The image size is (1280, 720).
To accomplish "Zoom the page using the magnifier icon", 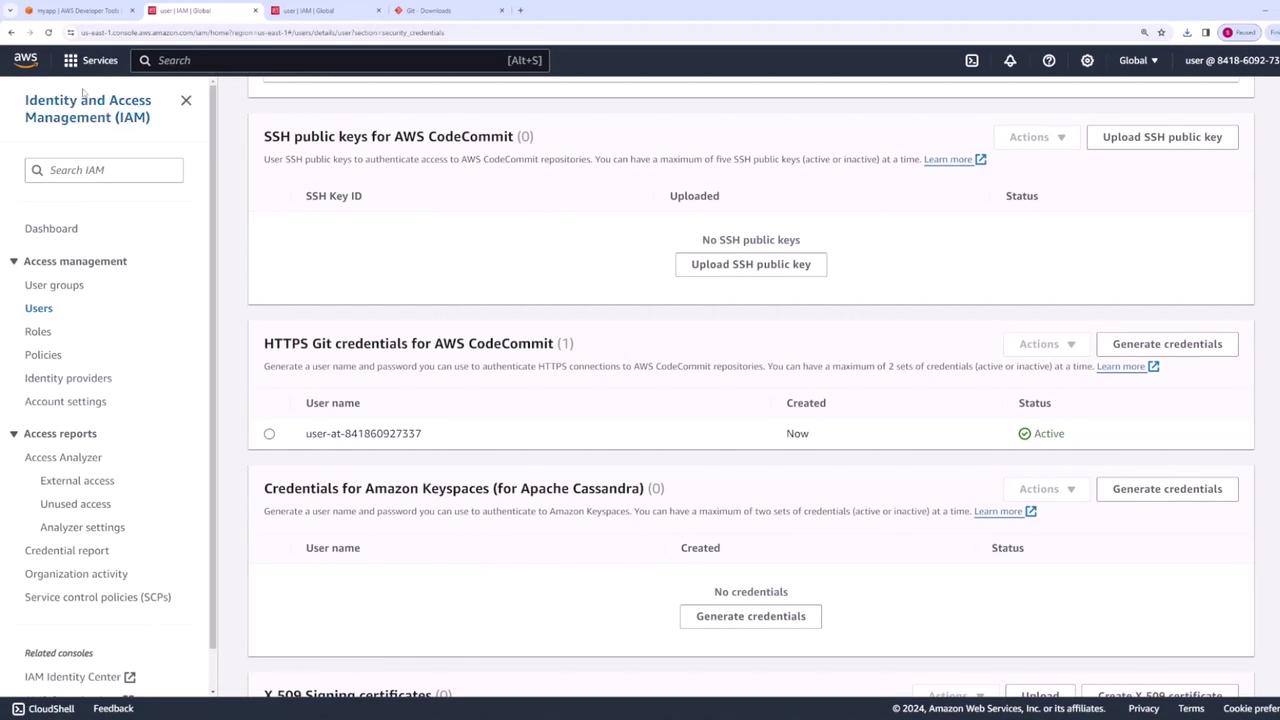I will tap(1144, 32).
